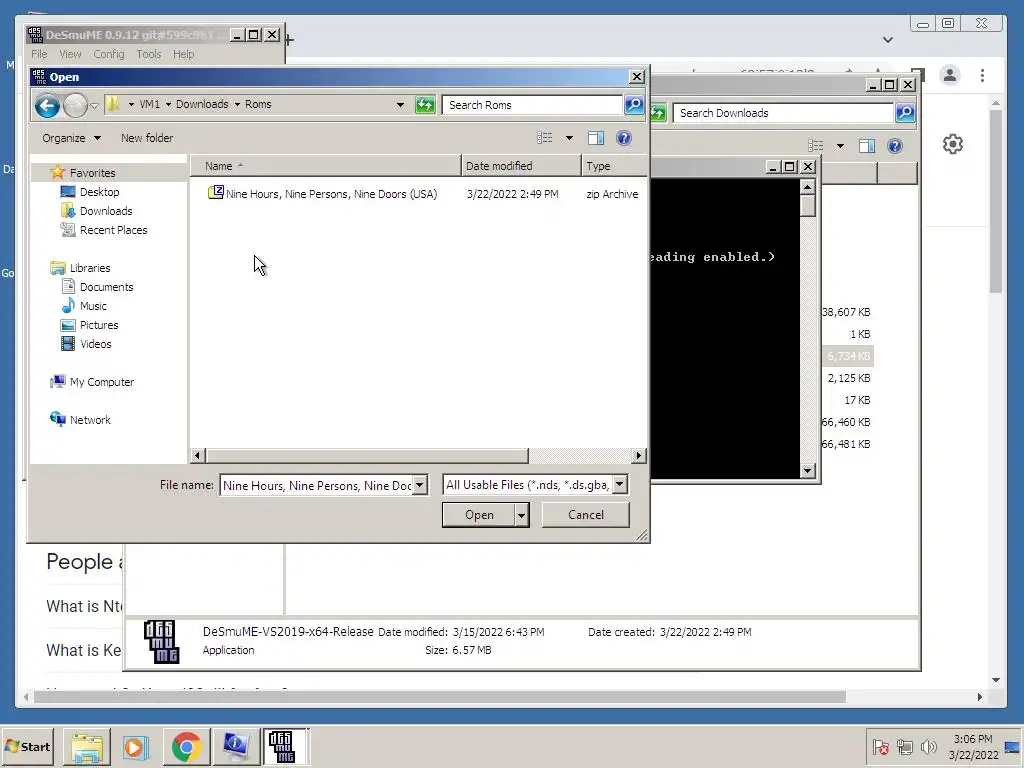Select Pictures library in sidebar
Viewport: 1024px width, 768px height.
(99, 325)
